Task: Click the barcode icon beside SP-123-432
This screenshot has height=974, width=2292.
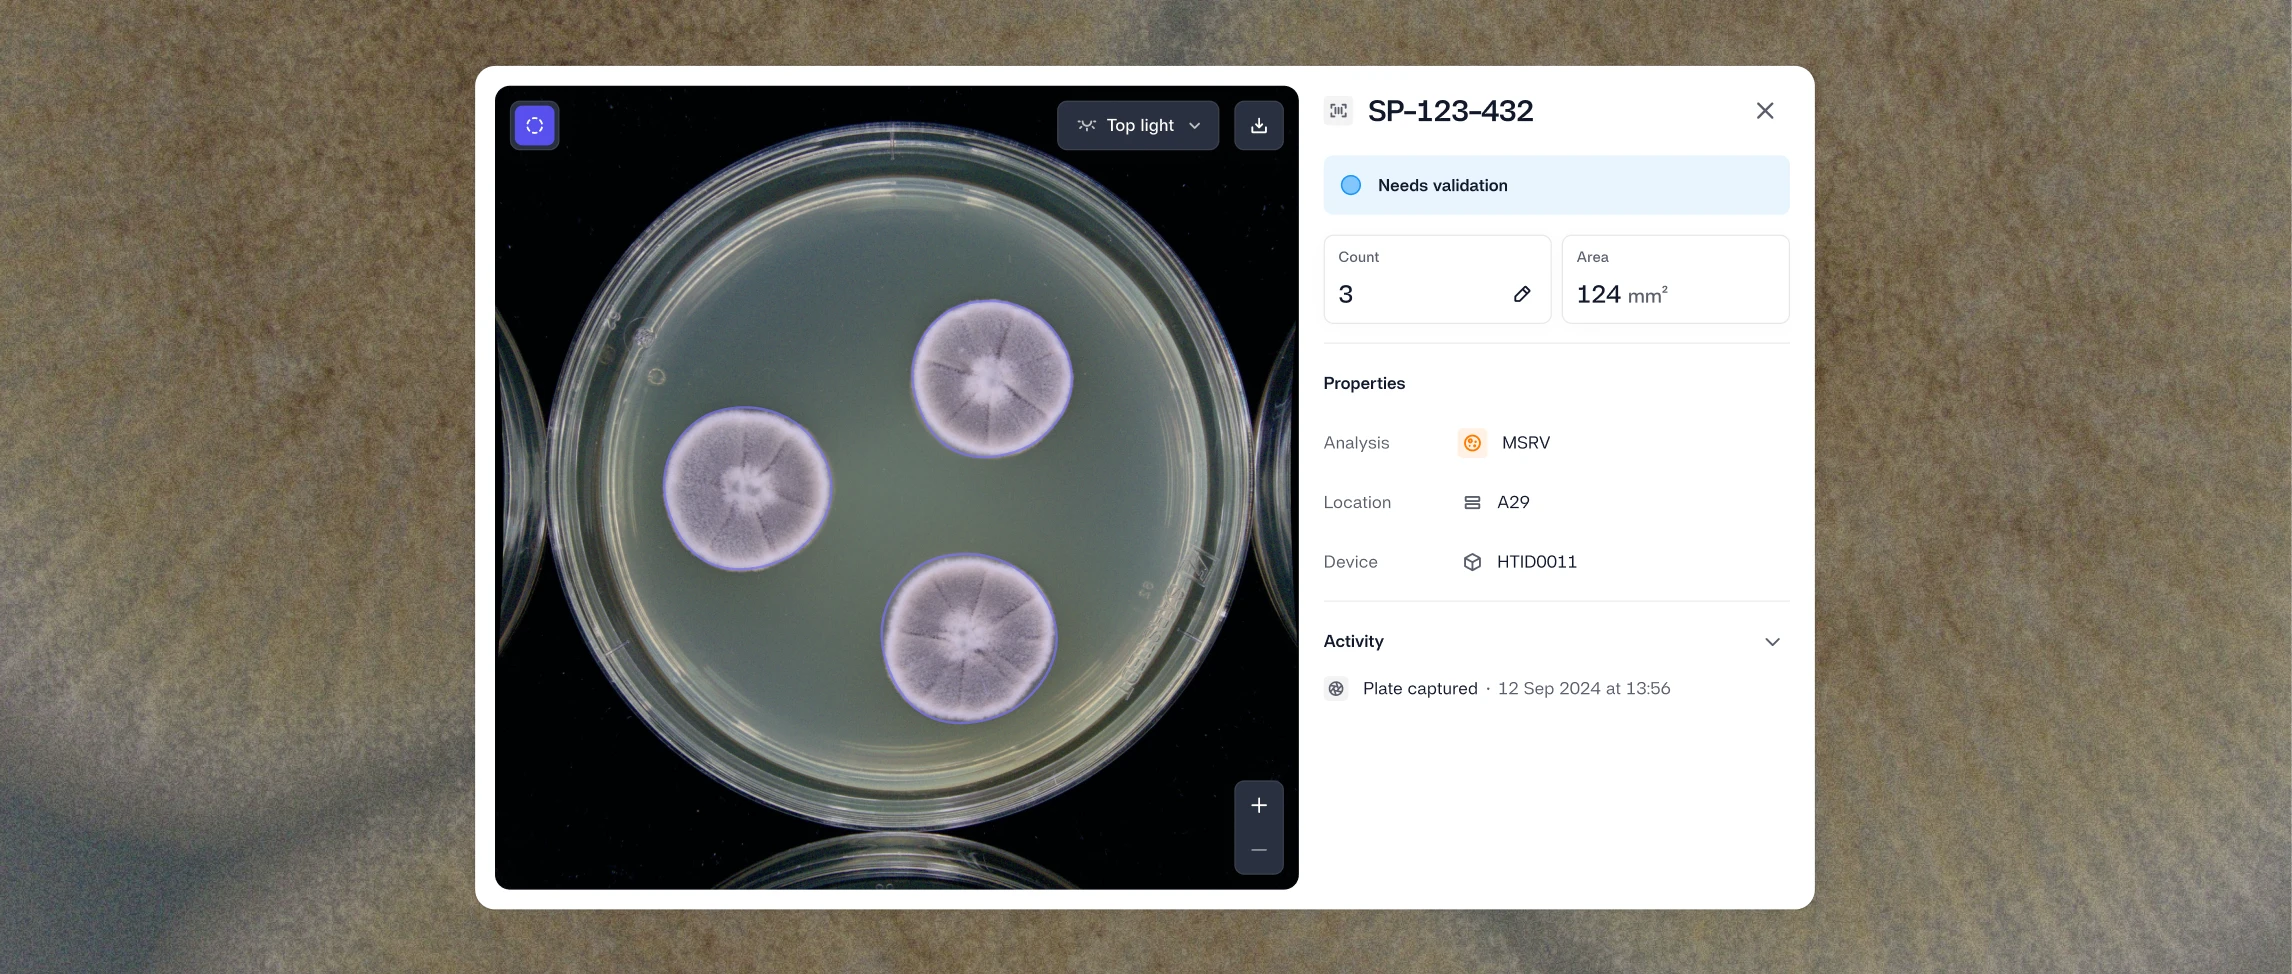Action: [1338, 111]
